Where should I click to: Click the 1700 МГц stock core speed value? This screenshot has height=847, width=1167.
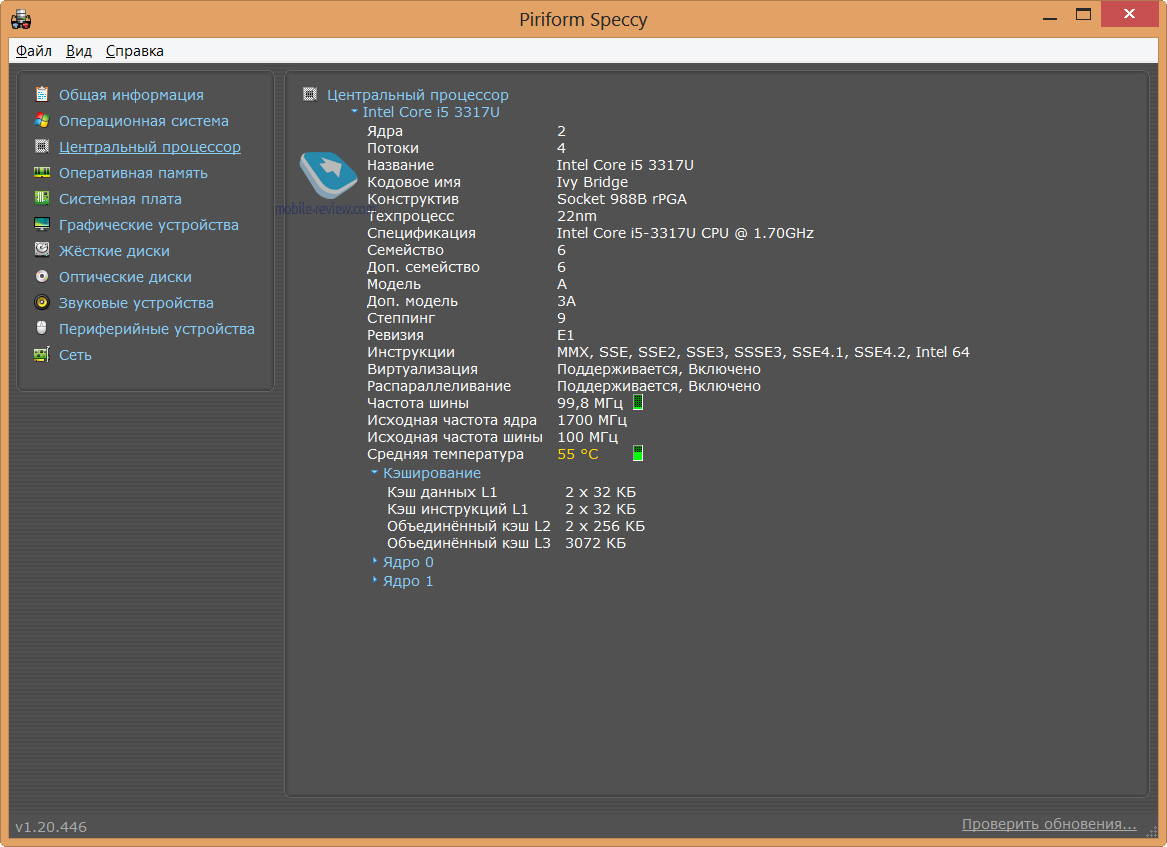tap(592, 420)
